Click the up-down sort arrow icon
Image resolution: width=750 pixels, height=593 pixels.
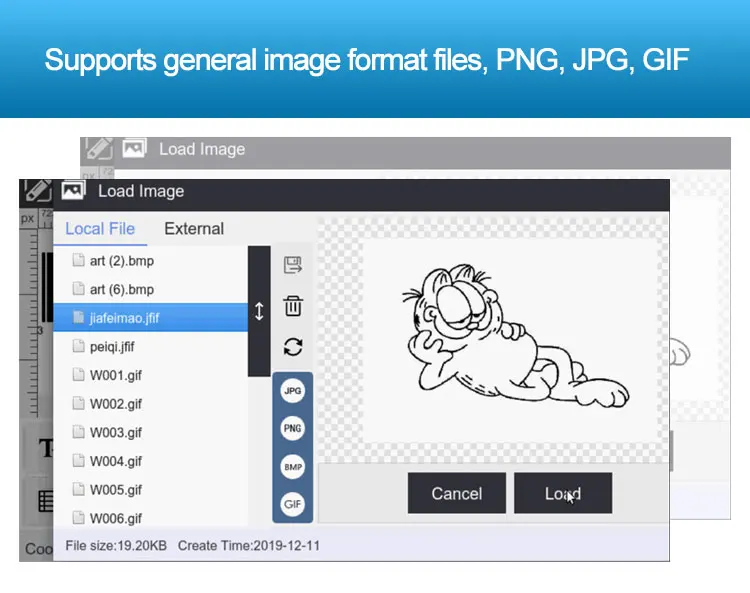point(260,311)
